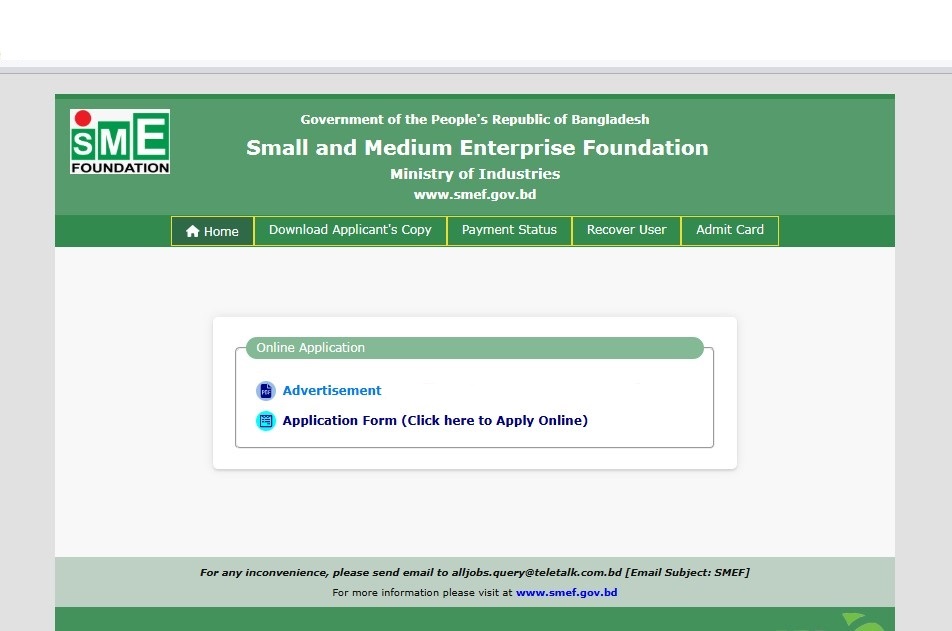Click the Home house icon
Image resolution: width=952 pixels, height=631 pixels.
(192, 231)
